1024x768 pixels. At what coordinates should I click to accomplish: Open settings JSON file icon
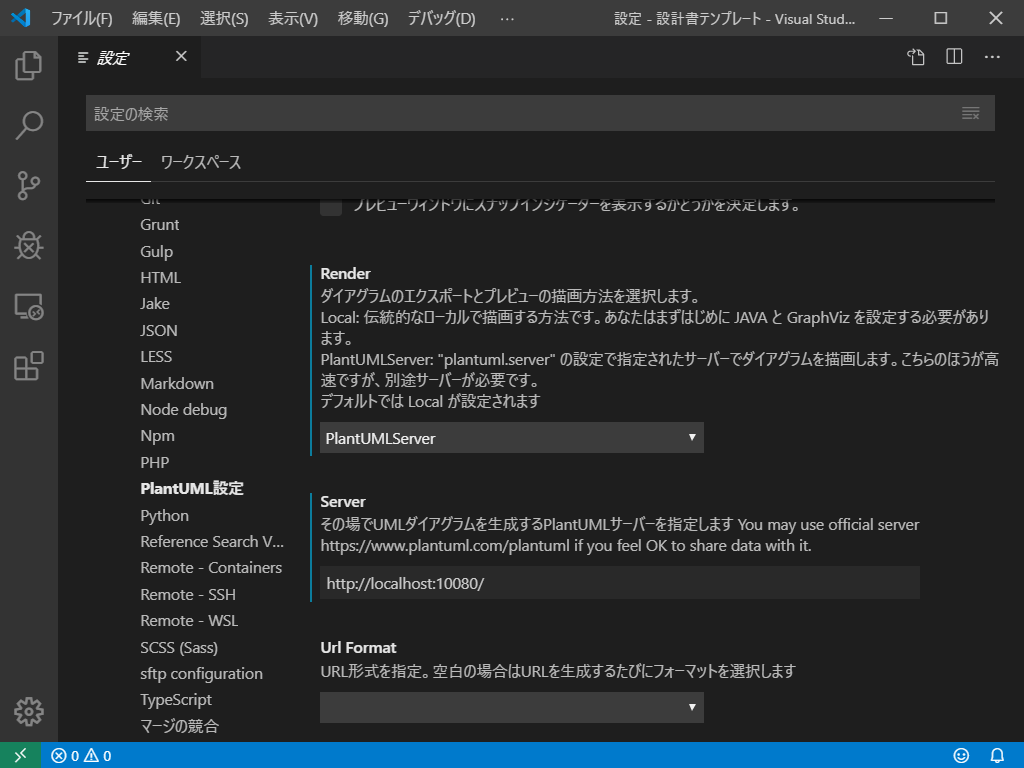pyautogui.click(x=916, y=57)
